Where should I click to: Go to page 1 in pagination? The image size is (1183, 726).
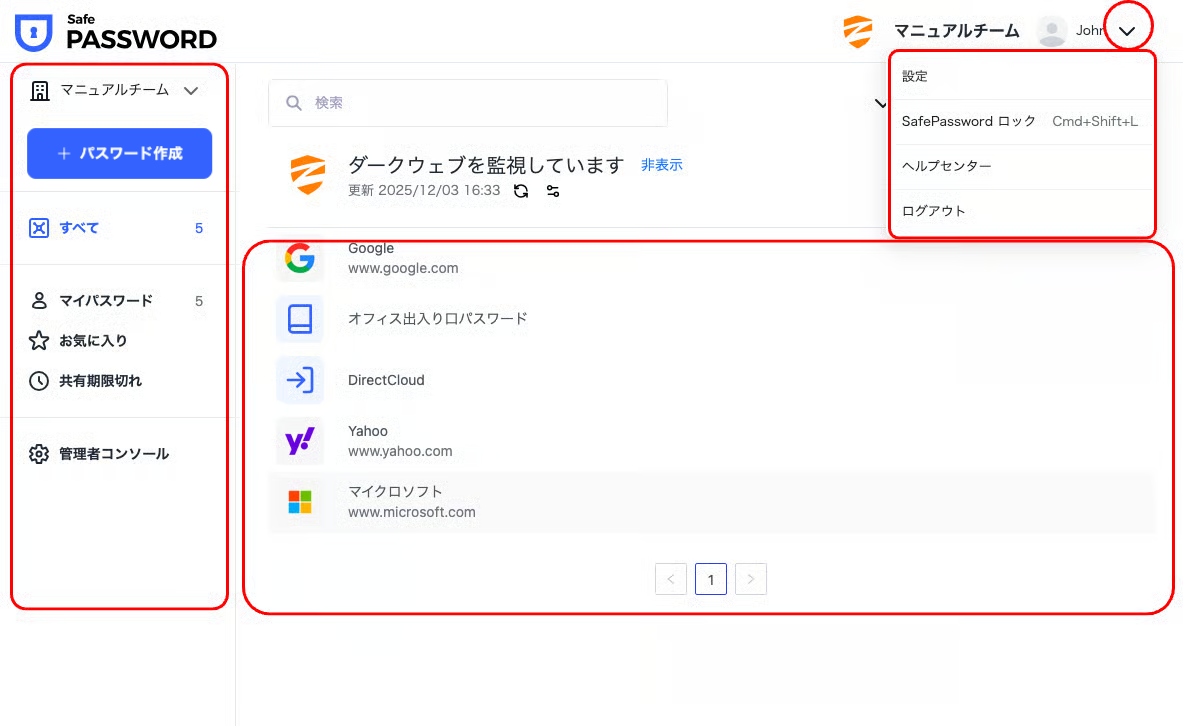(711, 579)
